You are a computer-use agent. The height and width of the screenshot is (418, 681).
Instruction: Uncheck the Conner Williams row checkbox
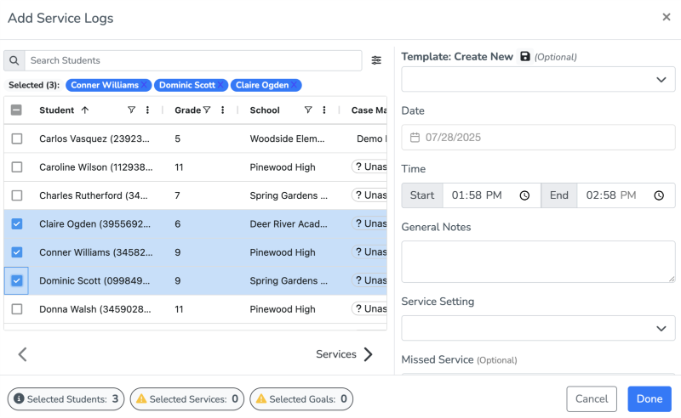pos(17,252)
